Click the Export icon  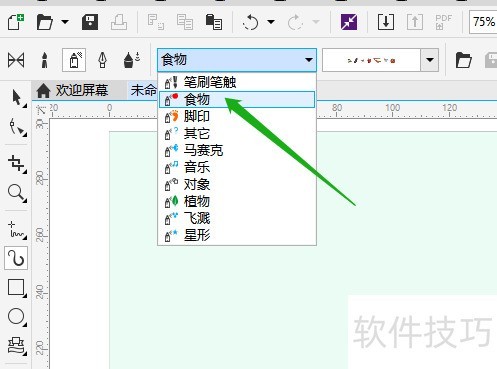pos(415,22)
